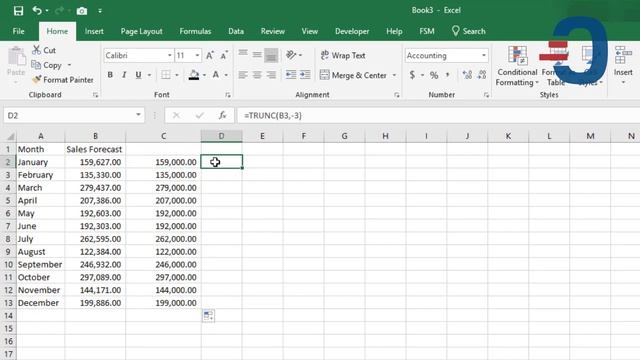The image size is (640, 360).
Task: Open the Developer tab
Action: click(x=352, y=31)
